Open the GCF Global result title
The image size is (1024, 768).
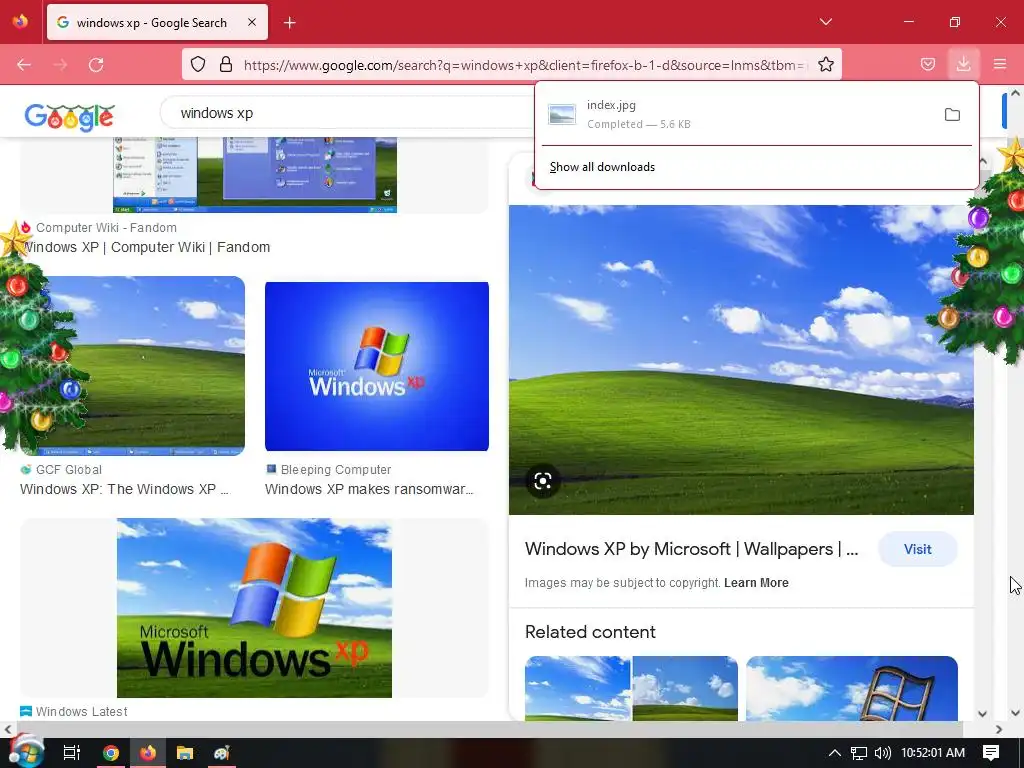(x=124, y=489)
